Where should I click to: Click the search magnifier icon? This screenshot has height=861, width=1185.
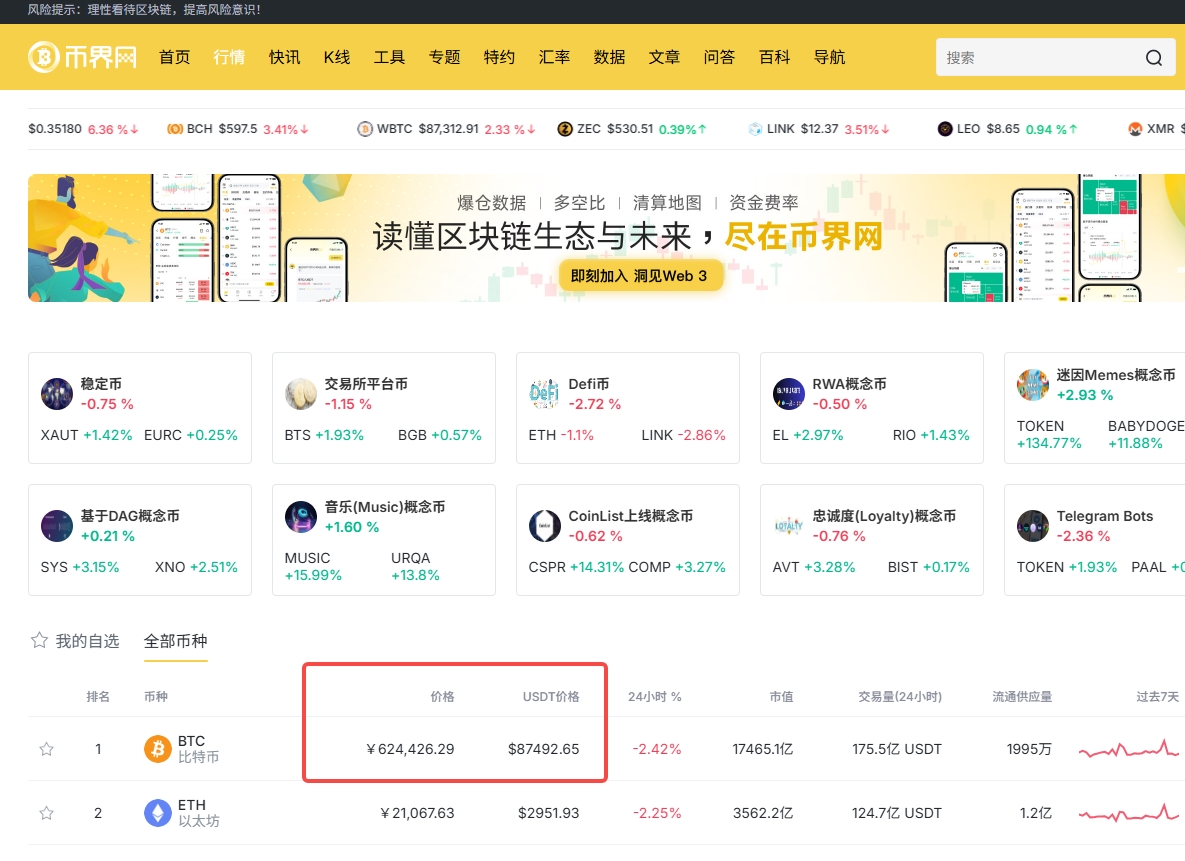(1153, 58)
